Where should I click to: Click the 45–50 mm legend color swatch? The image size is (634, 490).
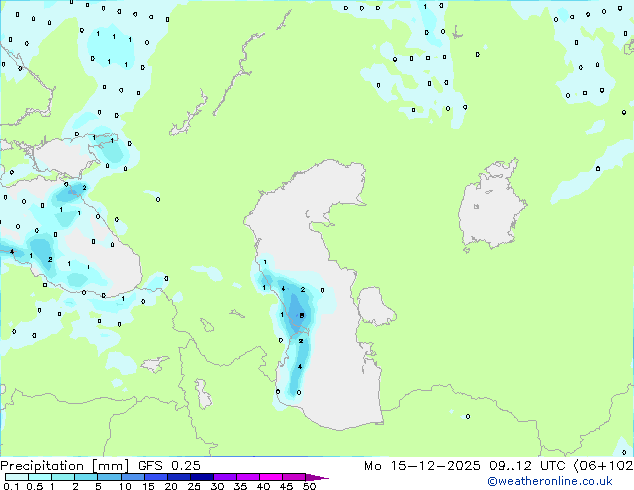pyautogui.click(x=294, y=477)
